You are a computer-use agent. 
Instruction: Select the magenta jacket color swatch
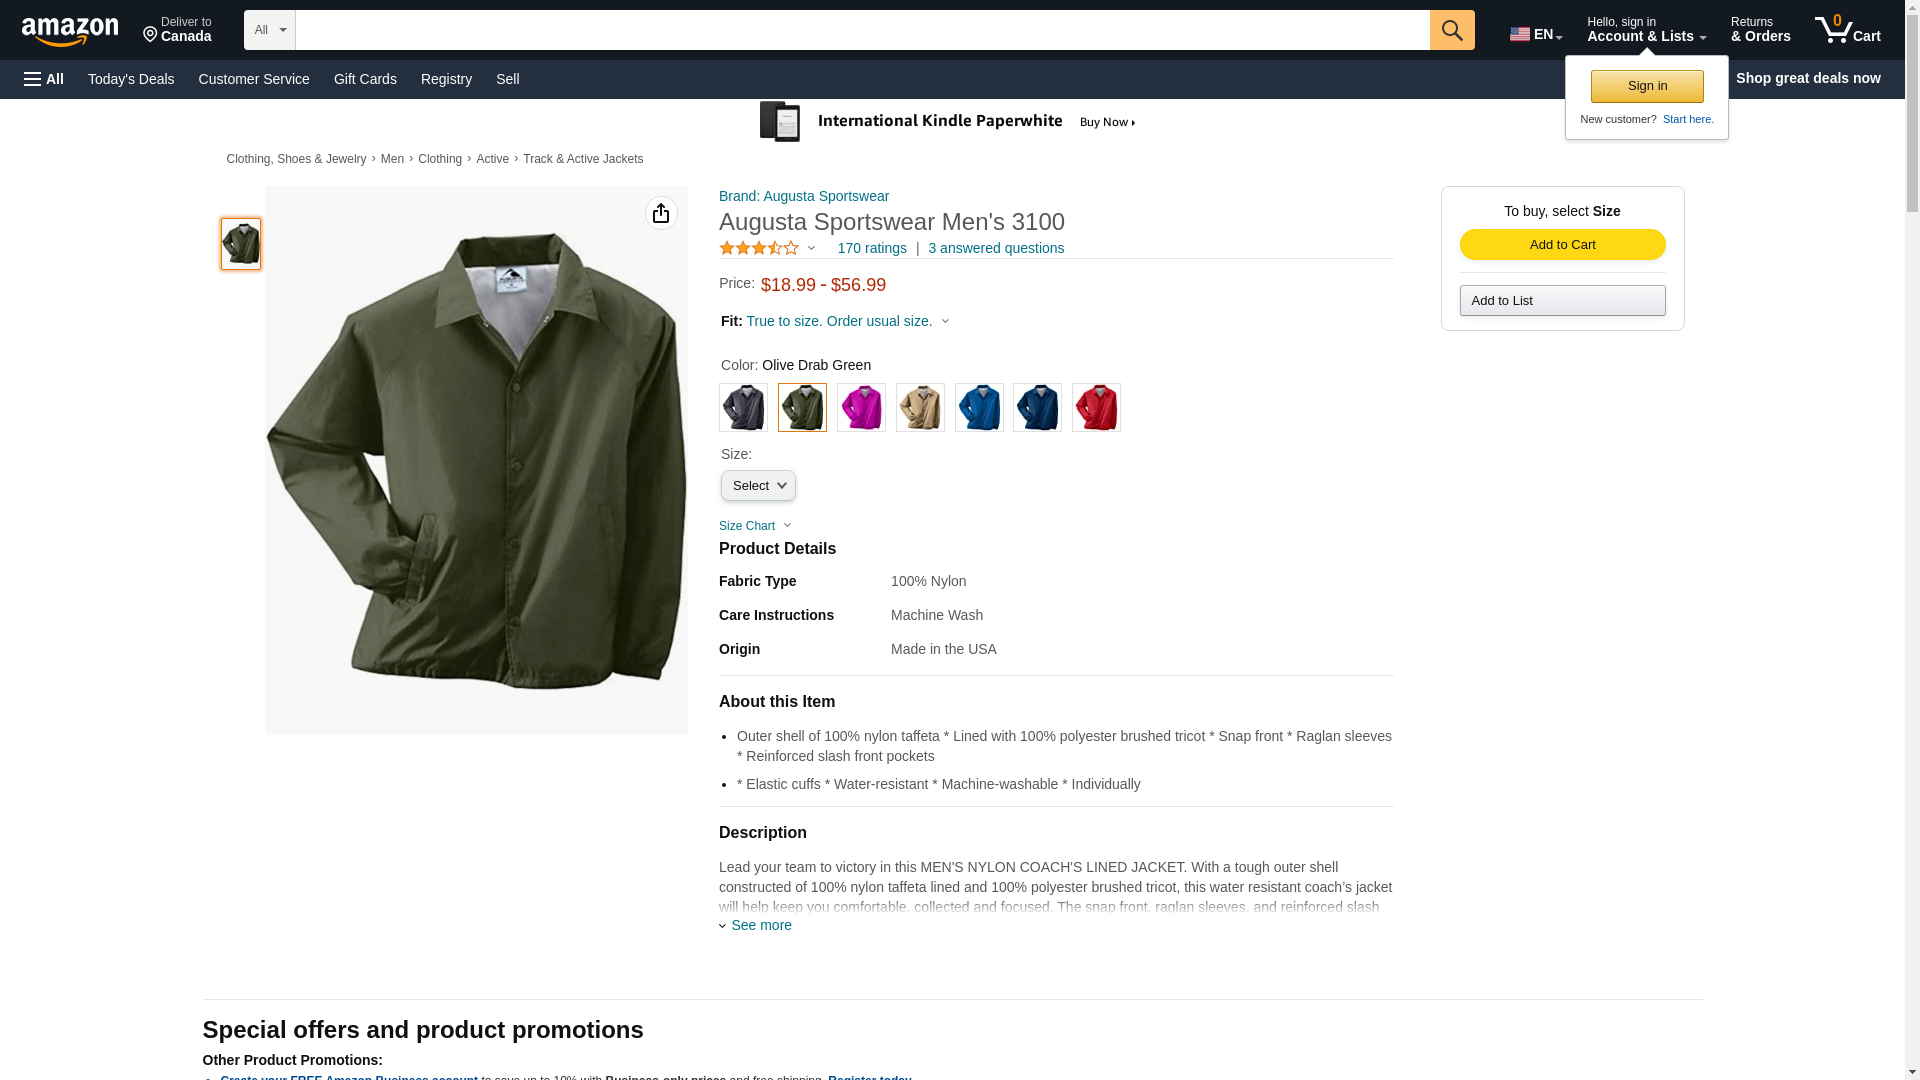pyautogui.click(x=861, y=407)
